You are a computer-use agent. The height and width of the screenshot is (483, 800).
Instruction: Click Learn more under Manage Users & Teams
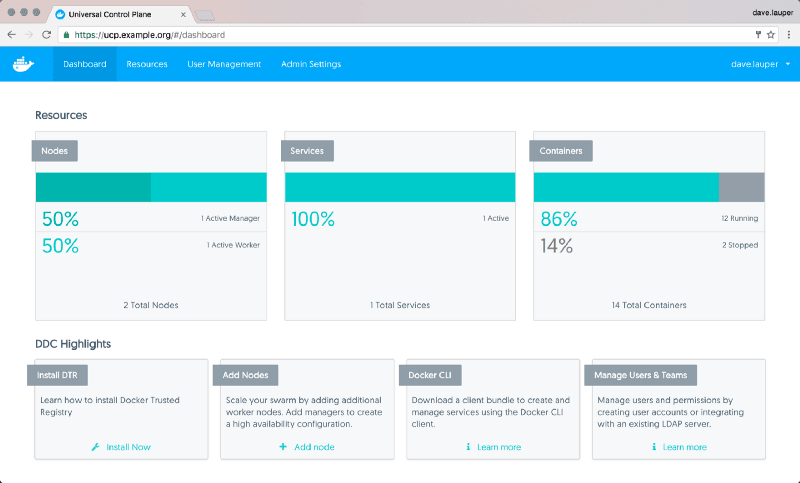coord(685,447)
